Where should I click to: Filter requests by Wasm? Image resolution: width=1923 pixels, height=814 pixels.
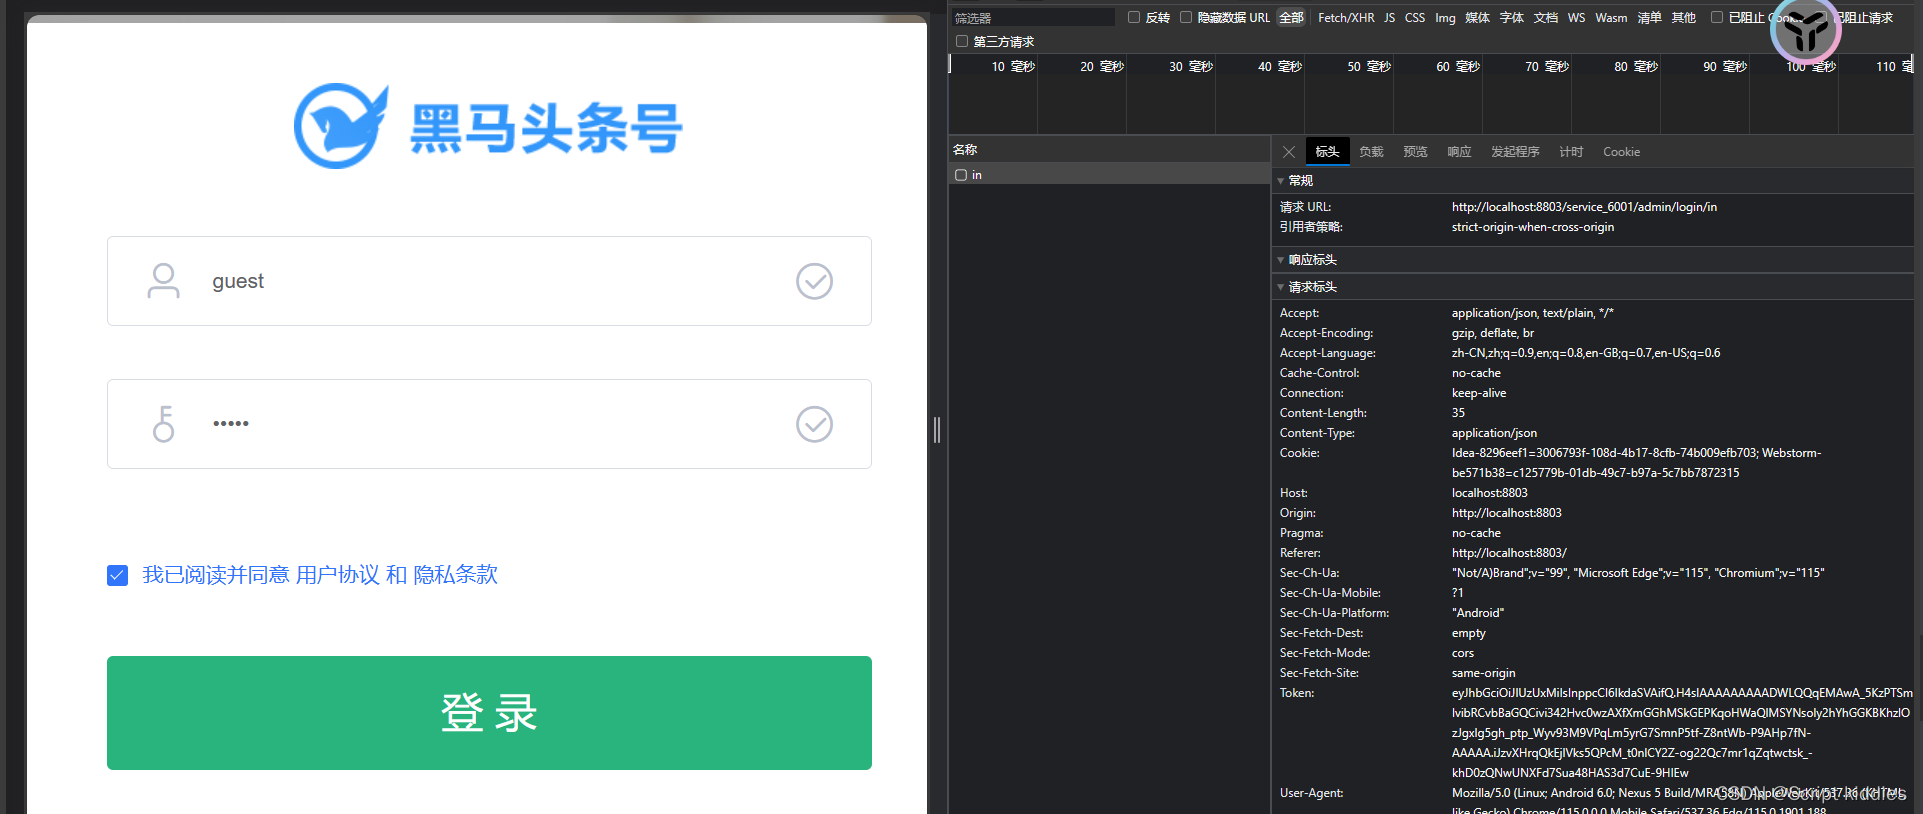click(1611, 17)
